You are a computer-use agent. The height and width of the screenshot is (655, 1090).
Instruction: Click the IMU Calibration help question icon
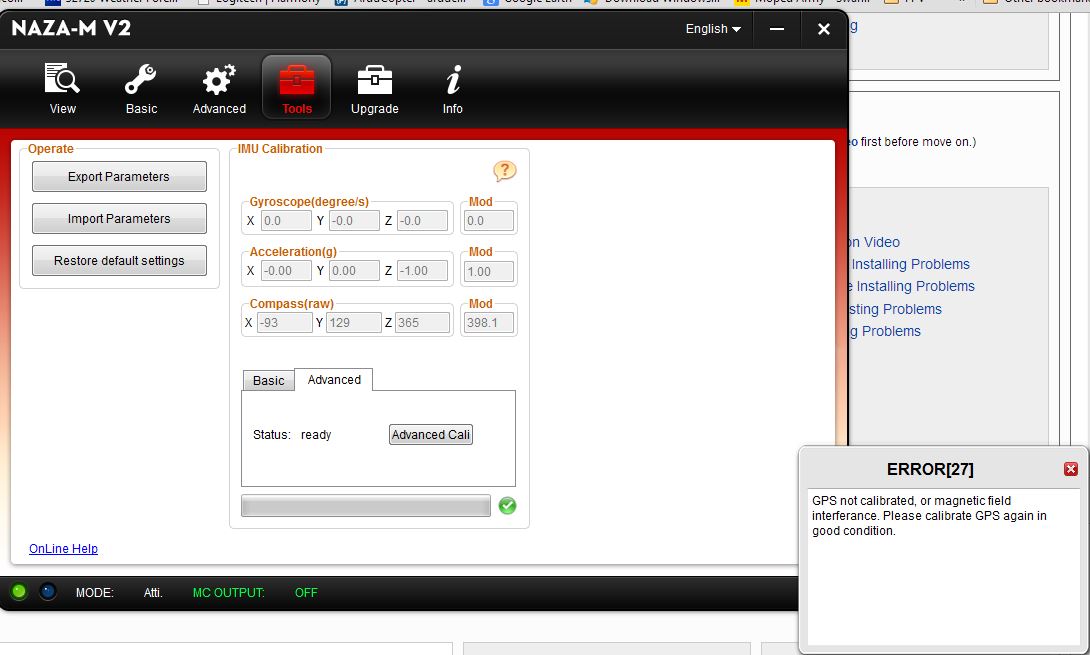505,171
